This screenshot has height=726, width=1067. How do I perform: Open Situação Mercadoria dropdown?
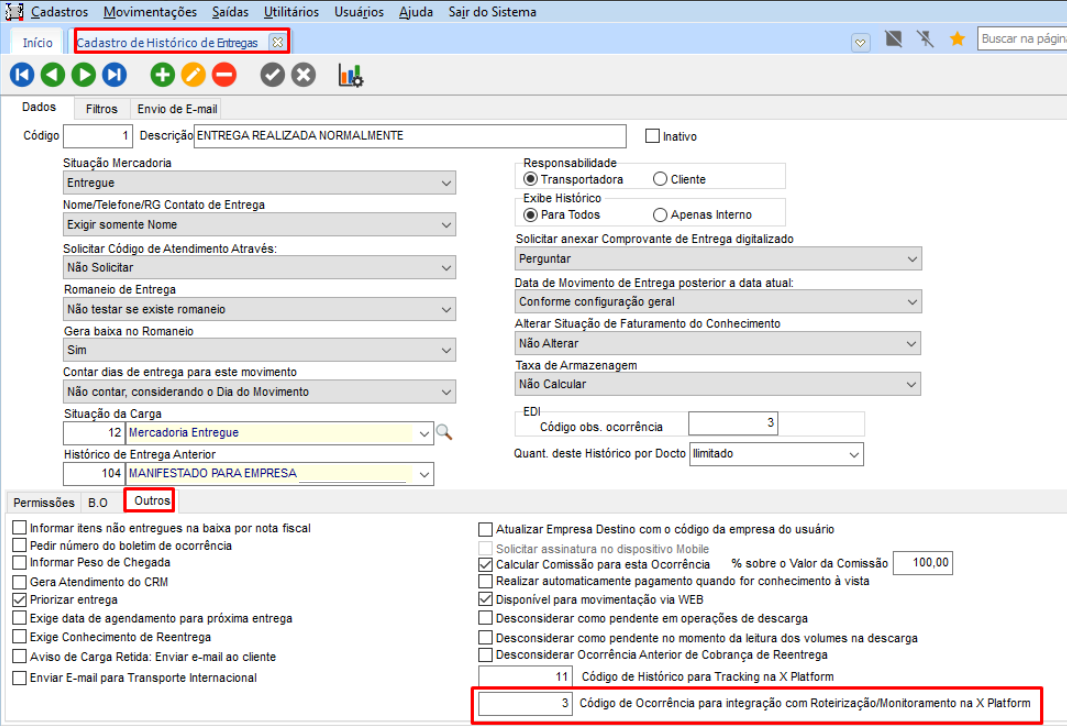259,183
